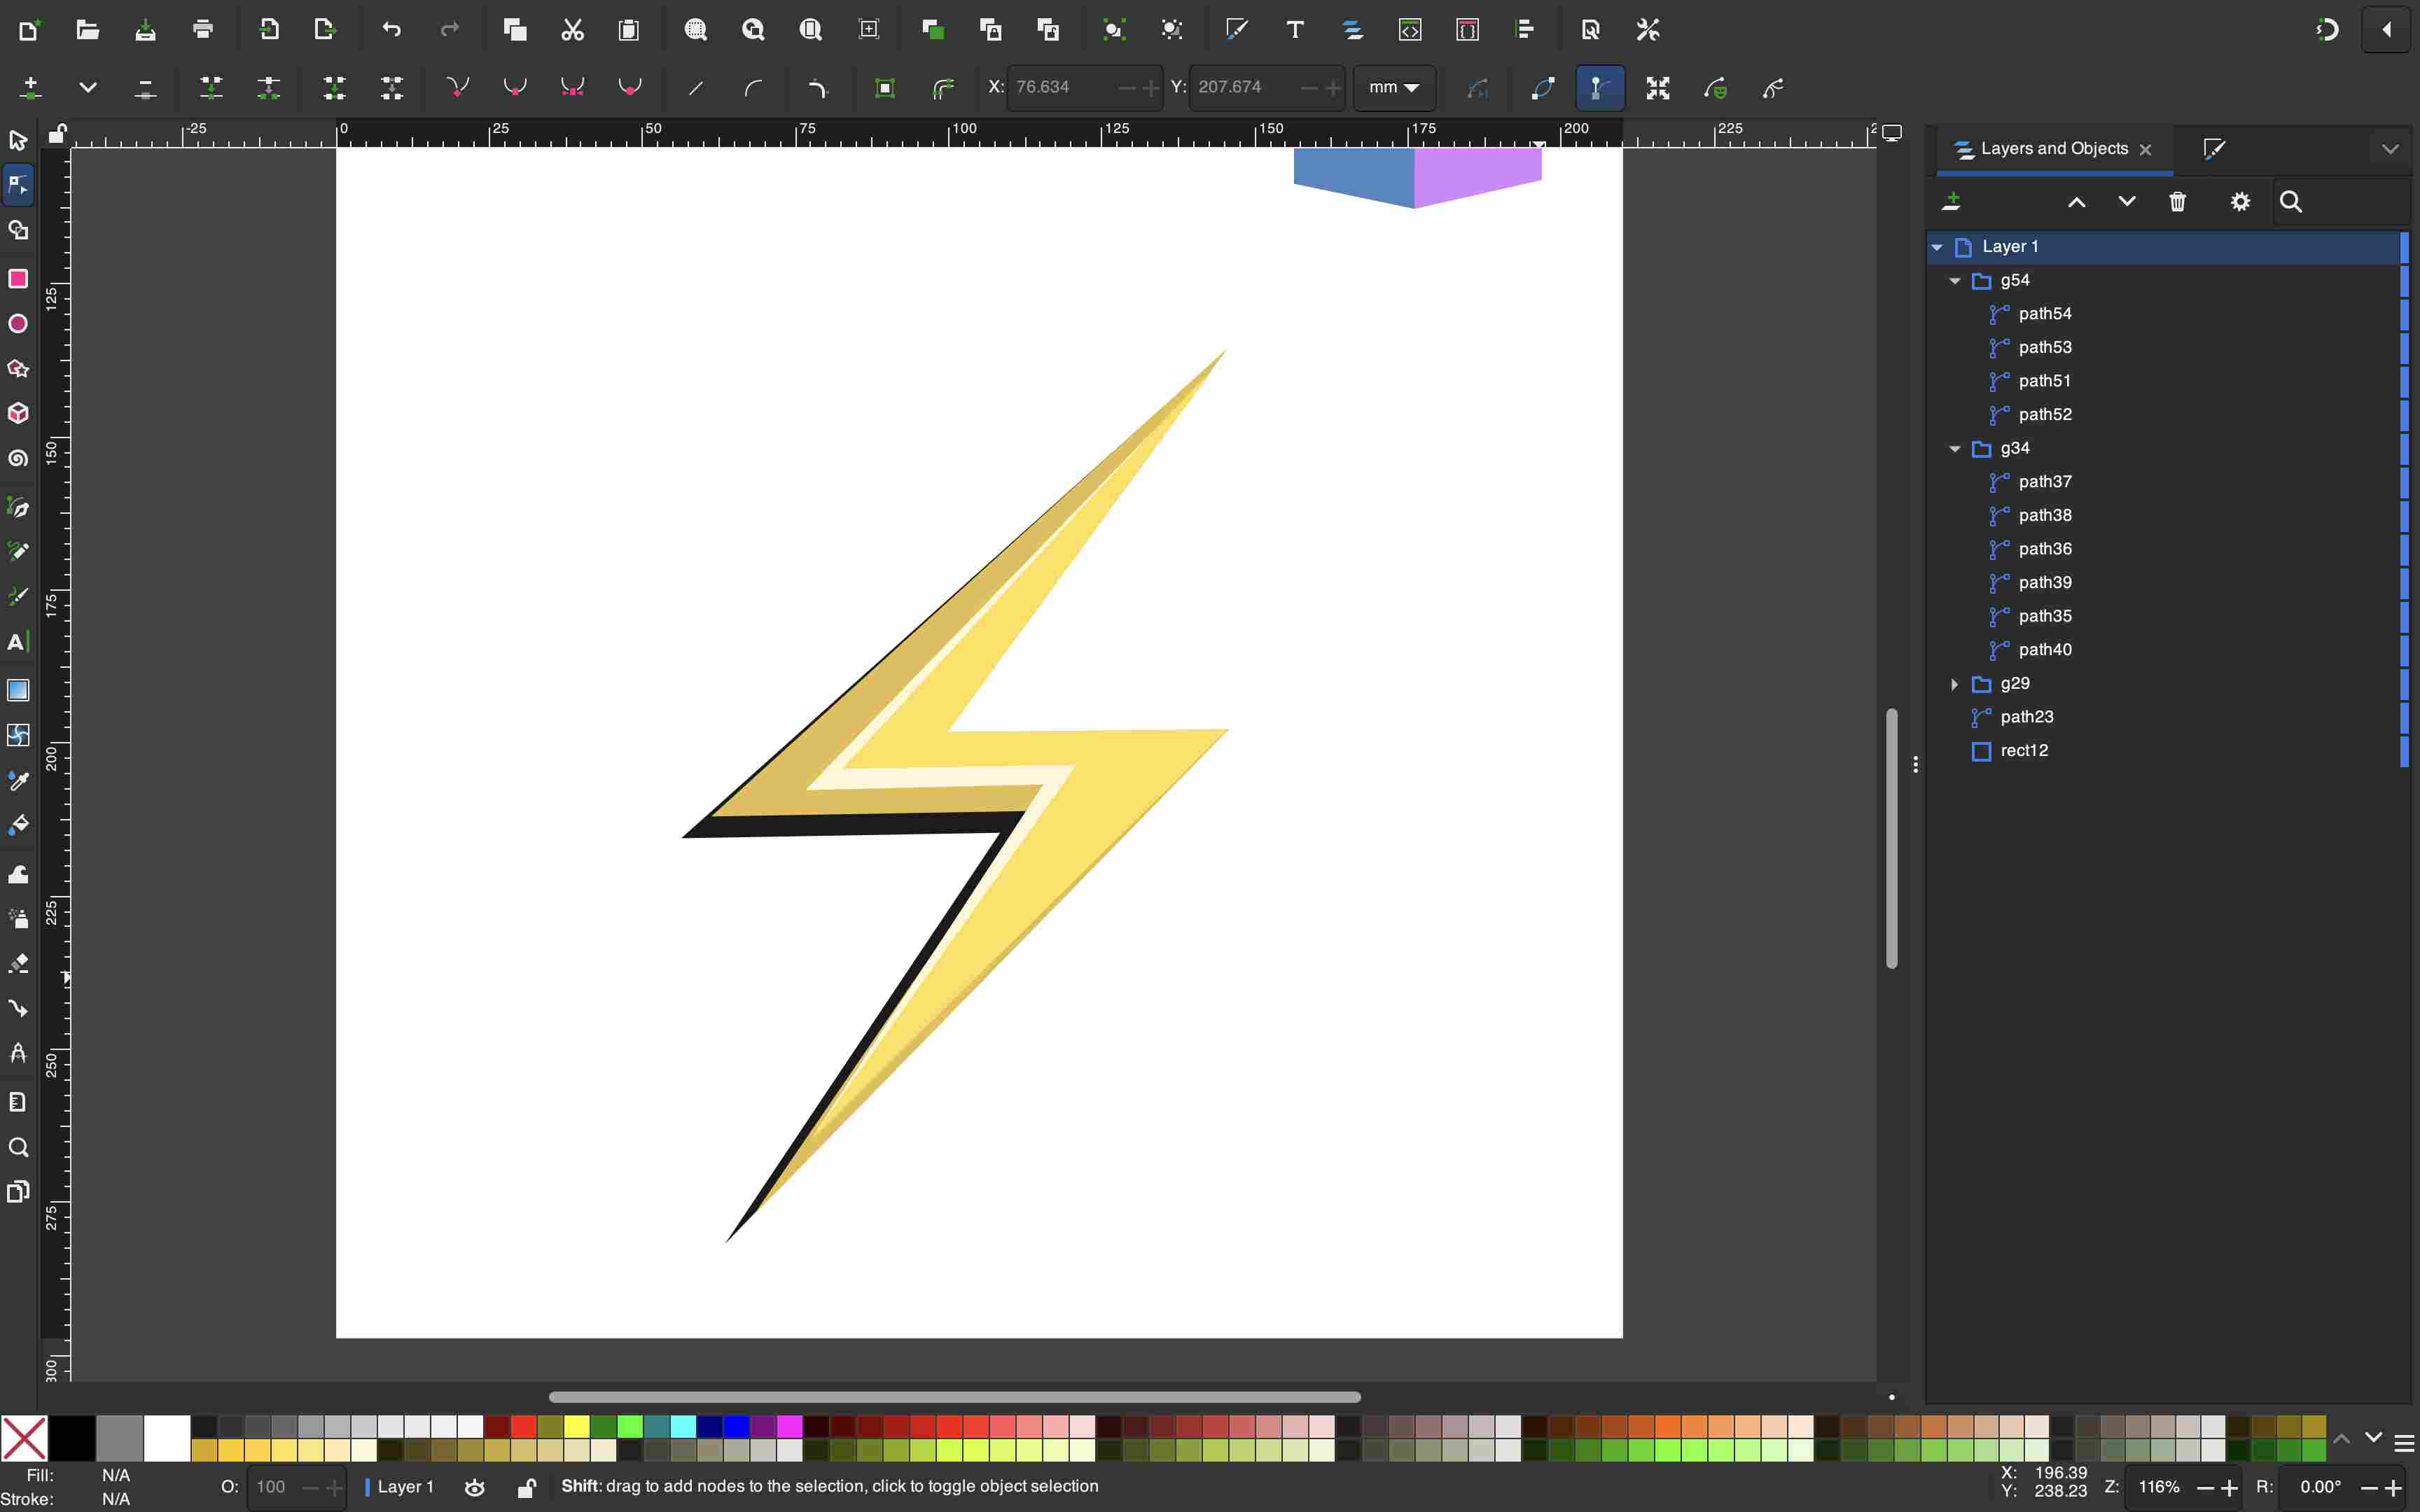
Task: Select the Pen Bezier tool
Action: [x=18, y=507]
